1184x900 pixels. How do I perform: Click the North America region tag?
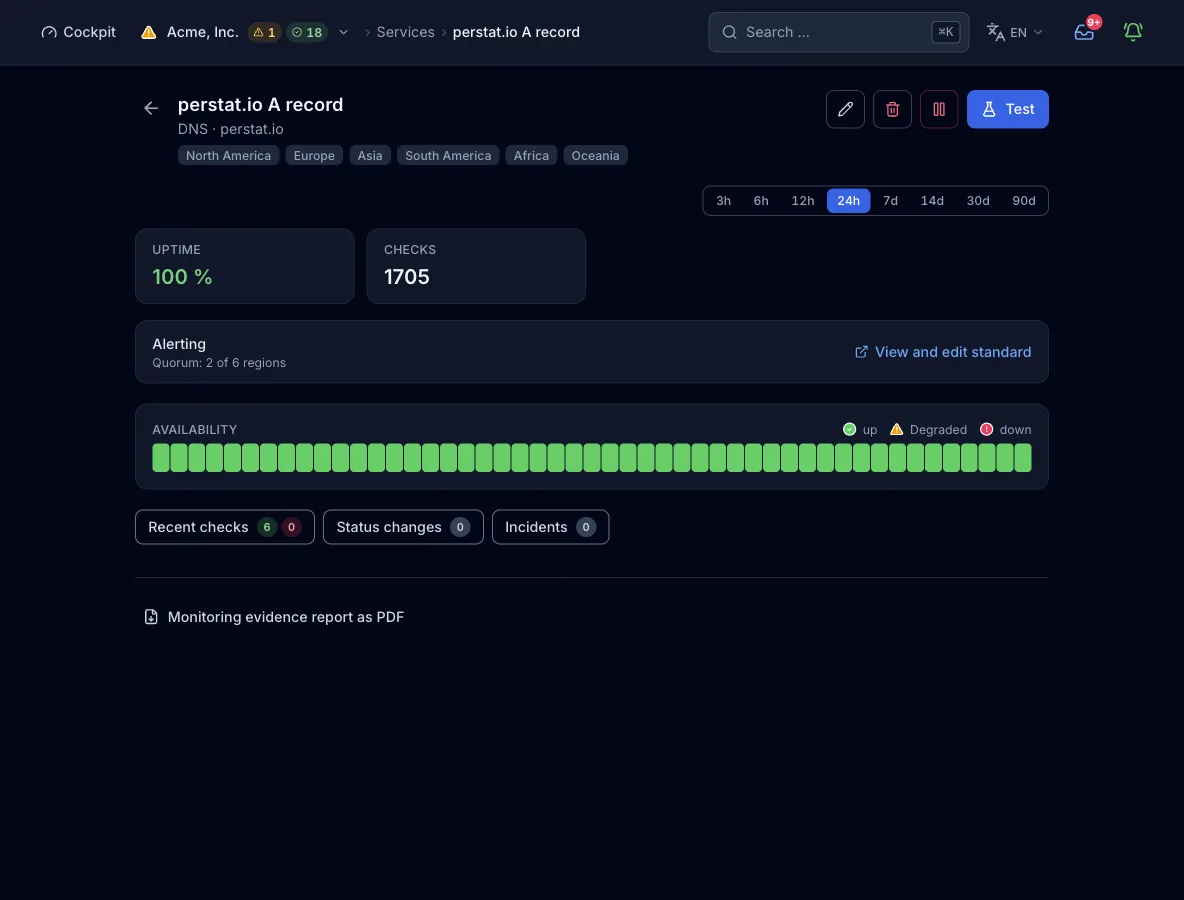click(x=228, y=156)
